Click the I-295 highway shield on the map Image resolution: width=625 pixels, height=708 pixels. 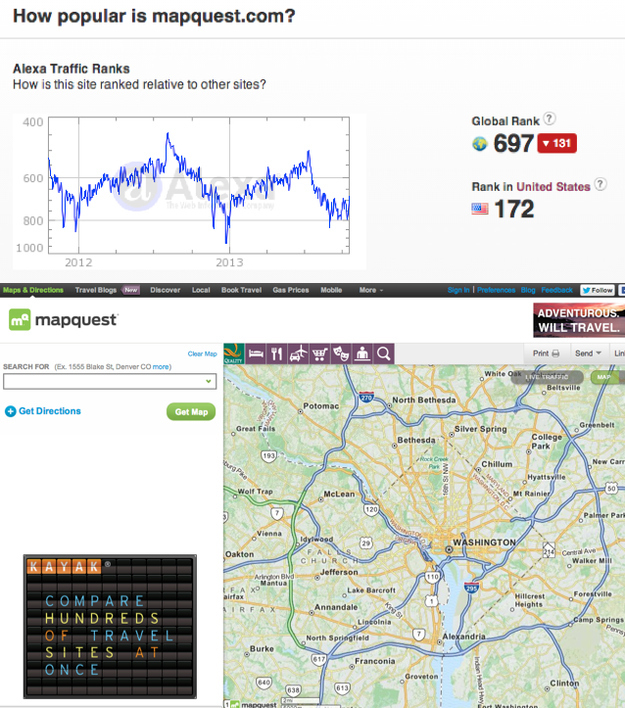pos(471,588)
